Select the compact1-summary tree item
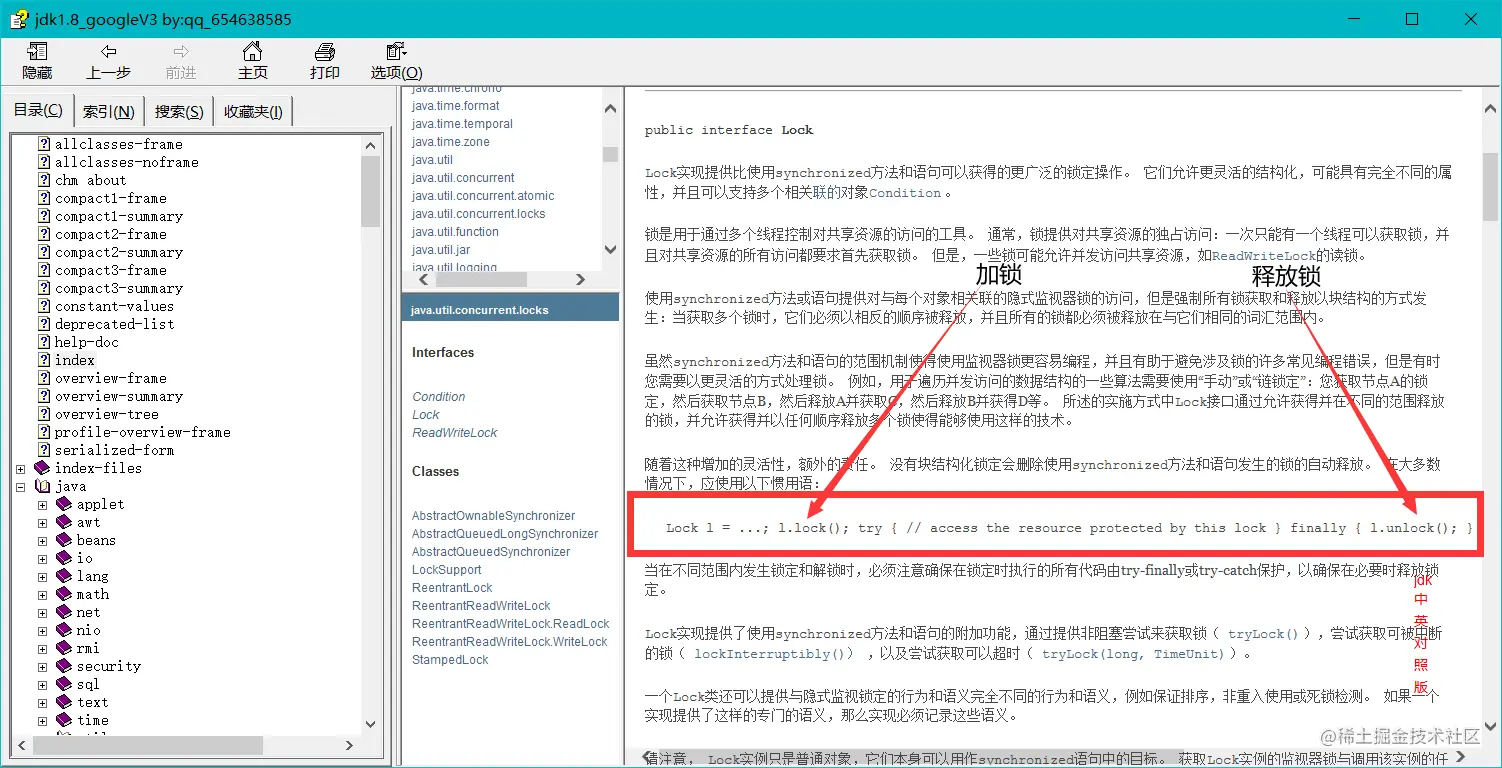The image size is (1502, 768). coord(119,216)
